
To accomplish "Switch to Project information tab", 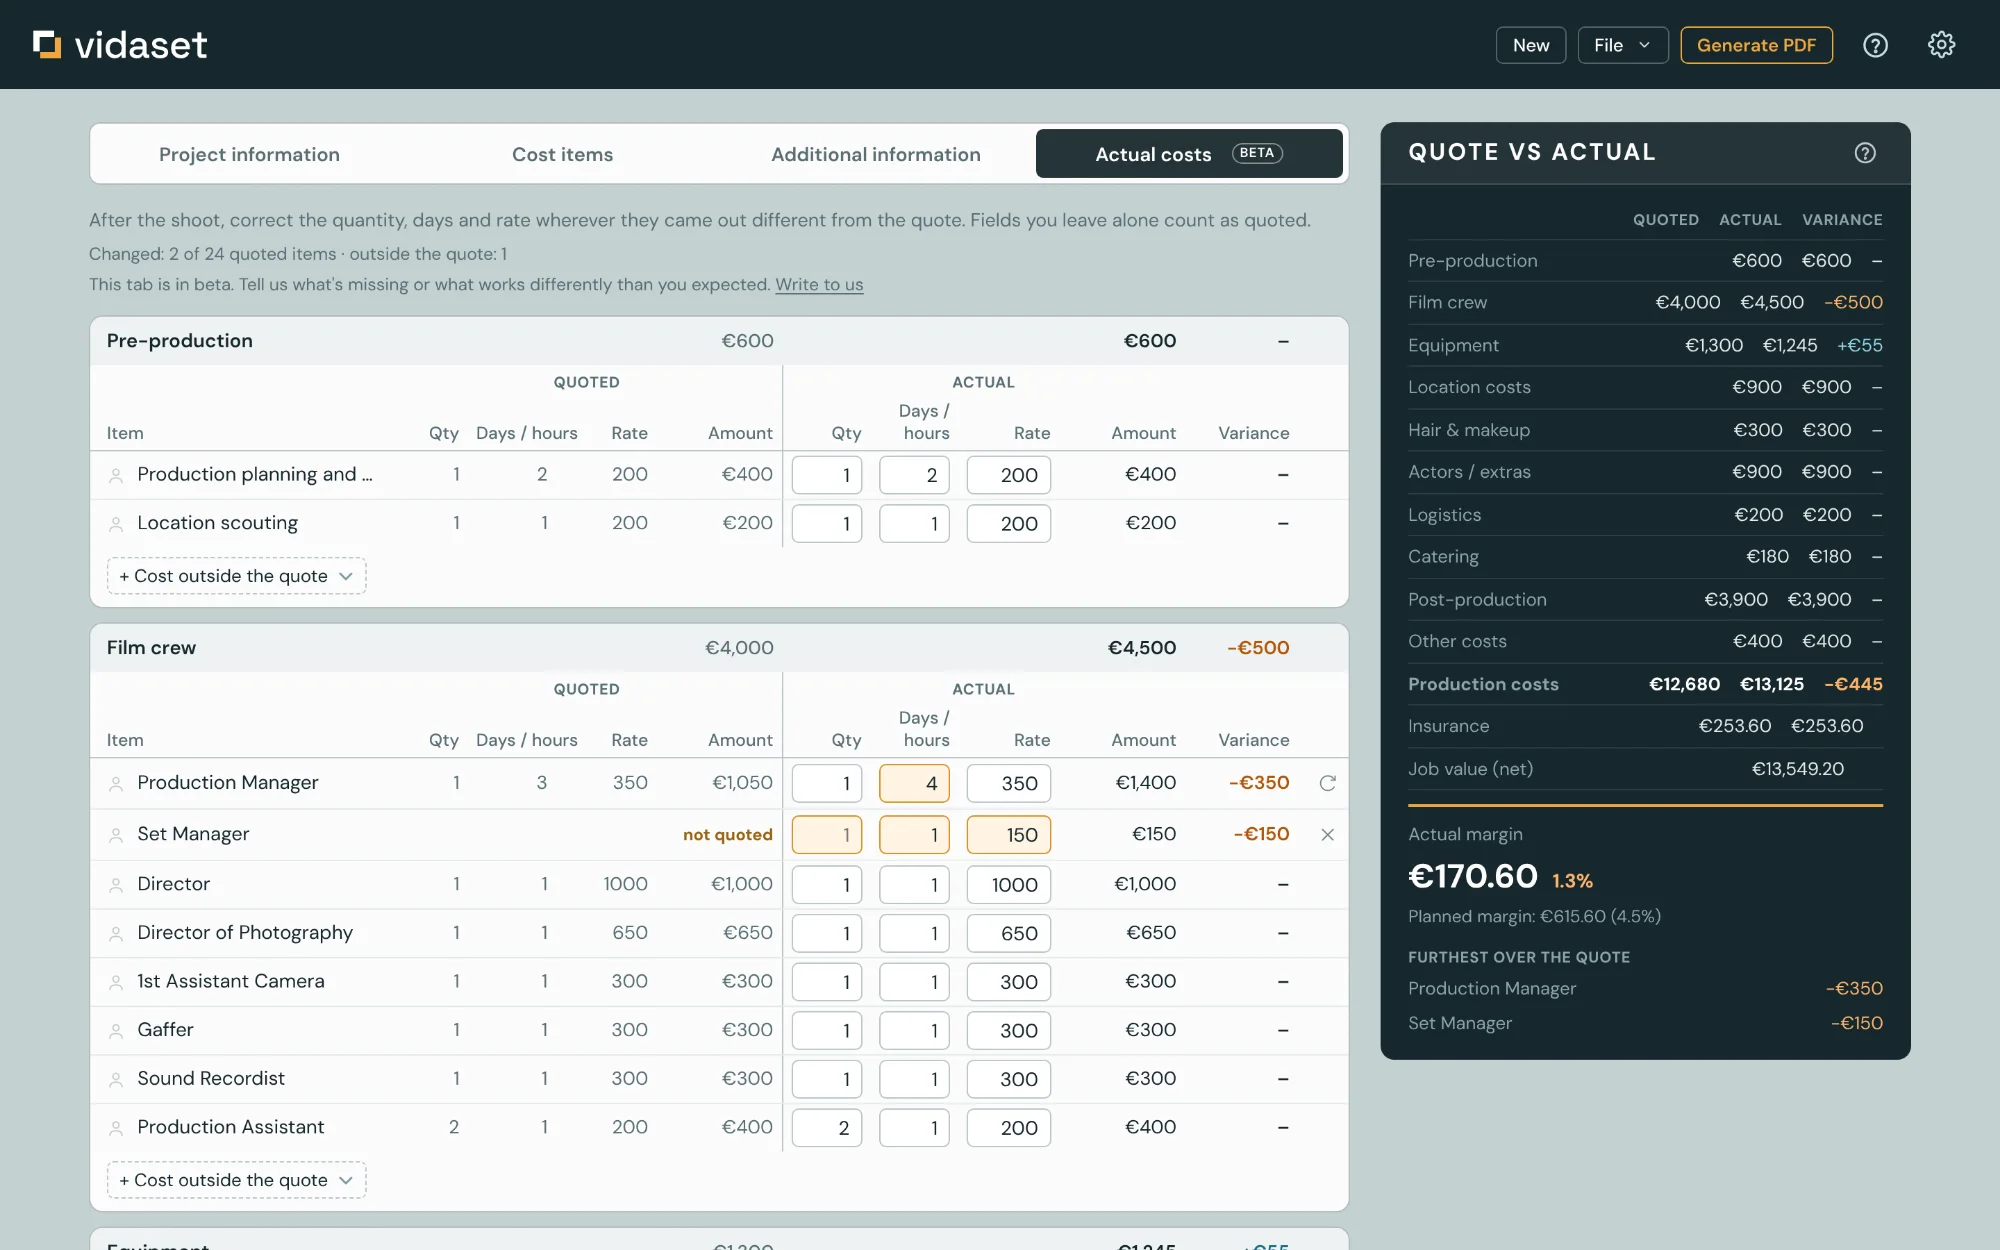I will (249, 154).
